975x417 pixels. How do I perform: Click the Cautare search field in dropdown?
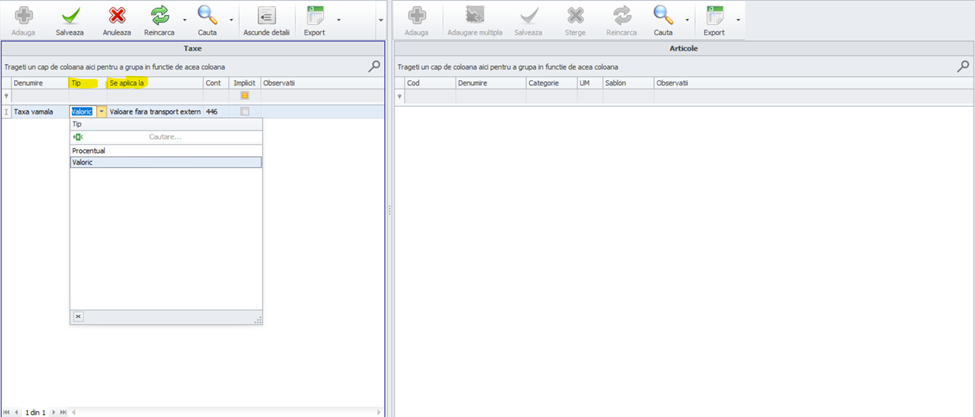pos(165,136)
